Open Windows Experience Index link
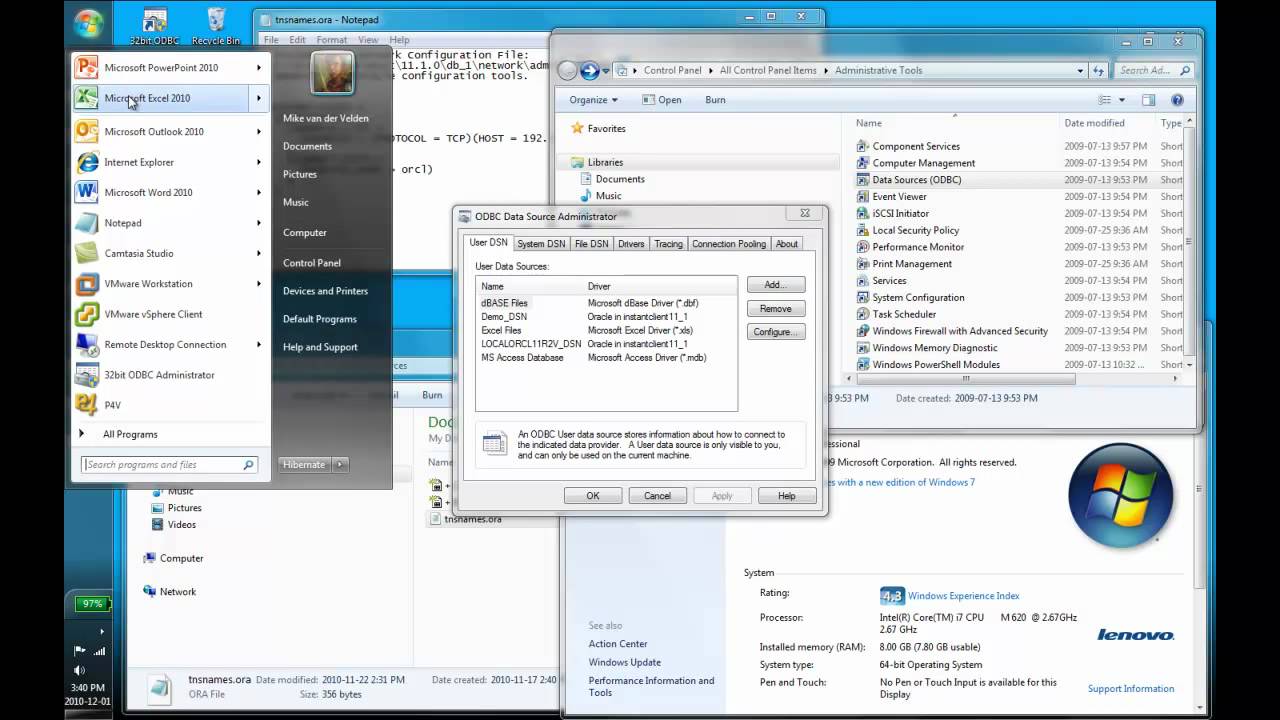Viewport: 1280px width, 720px height. [x=963, y=596]
